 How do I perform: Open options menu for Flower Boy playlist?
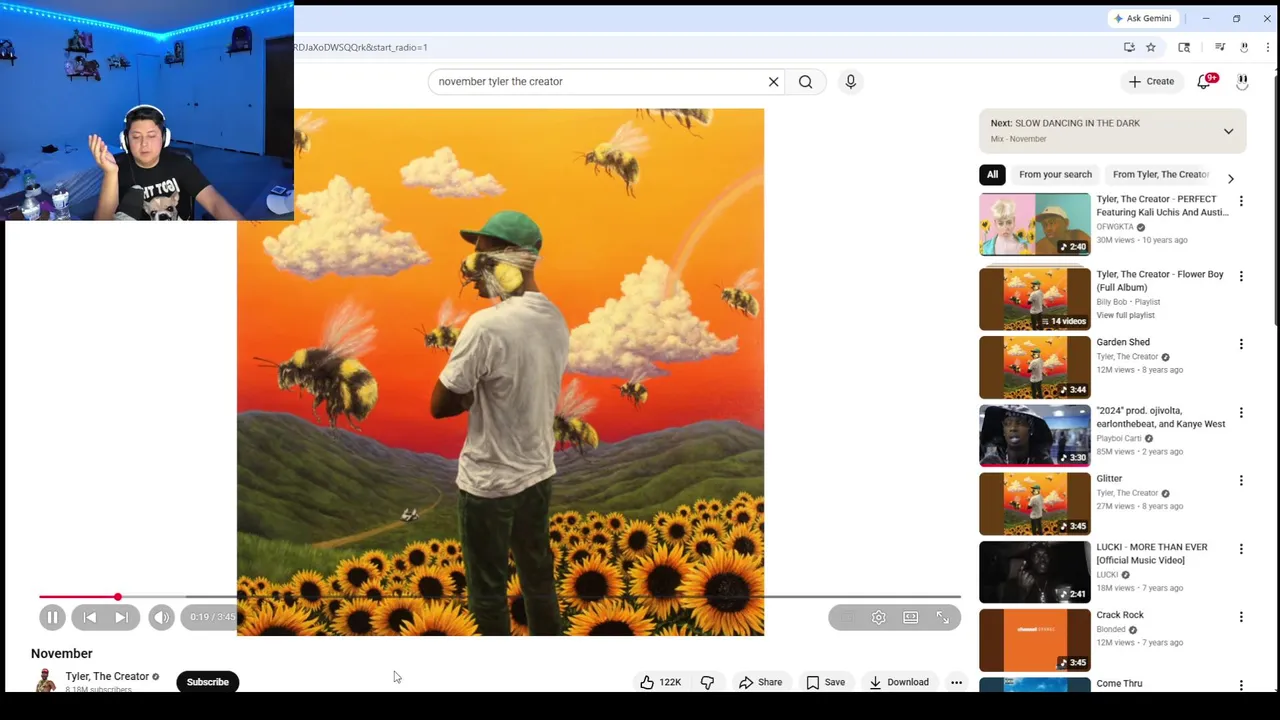[1241, 276]
